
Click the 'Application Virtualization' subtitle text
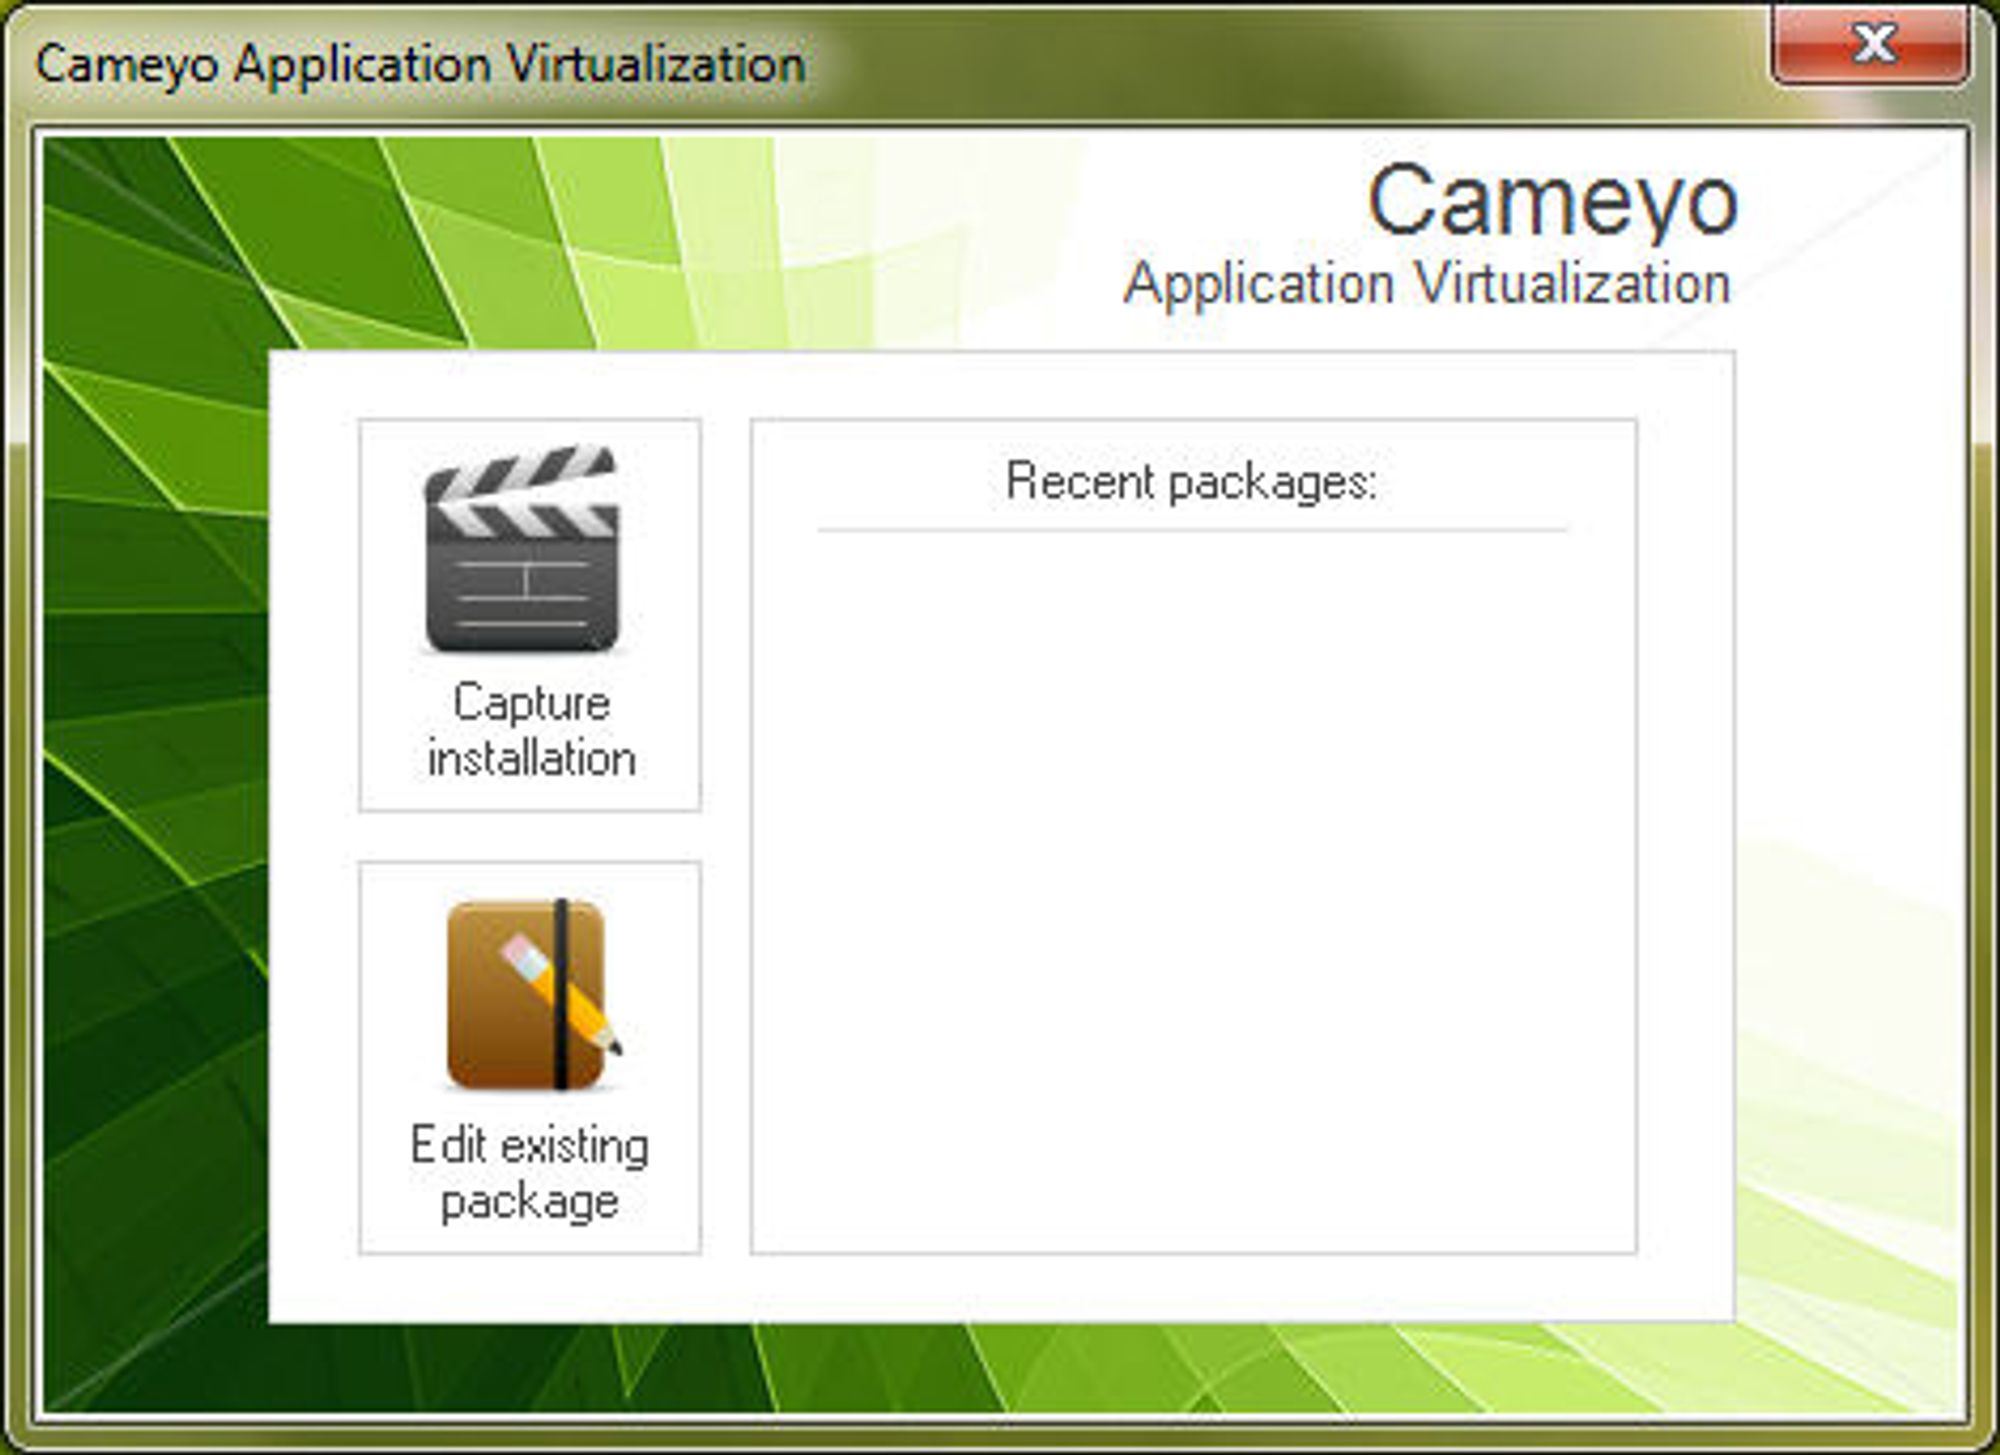(x=1427, y=283)
